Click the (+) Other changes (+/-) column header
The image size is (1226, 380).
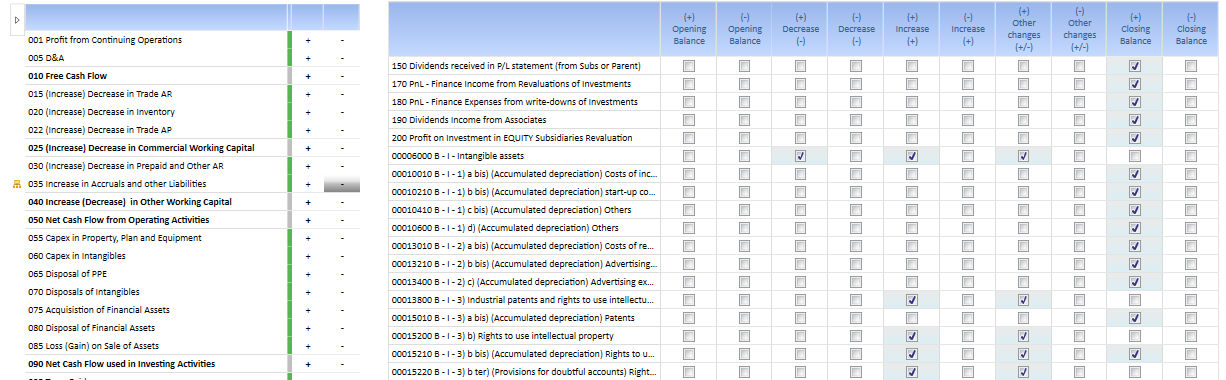[1023, 28]
